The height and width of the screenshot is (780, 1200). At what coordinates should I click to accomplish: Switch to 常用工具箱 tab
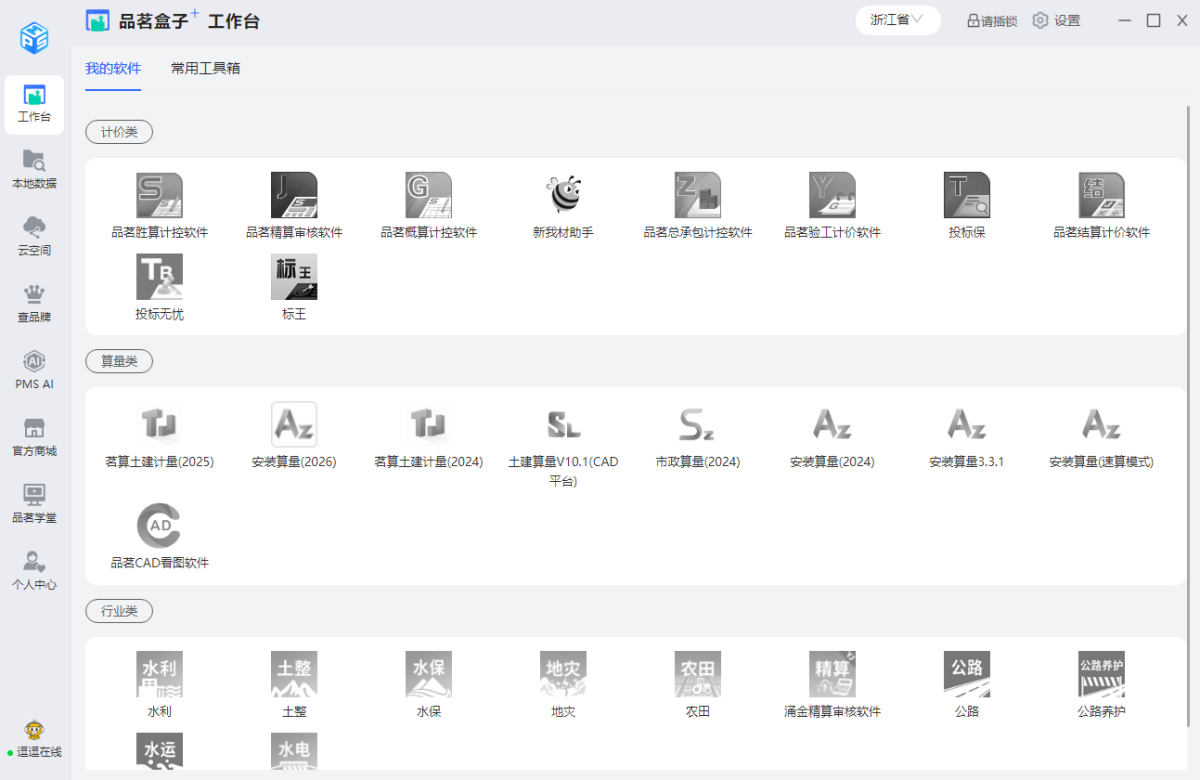tap(205, 69)
